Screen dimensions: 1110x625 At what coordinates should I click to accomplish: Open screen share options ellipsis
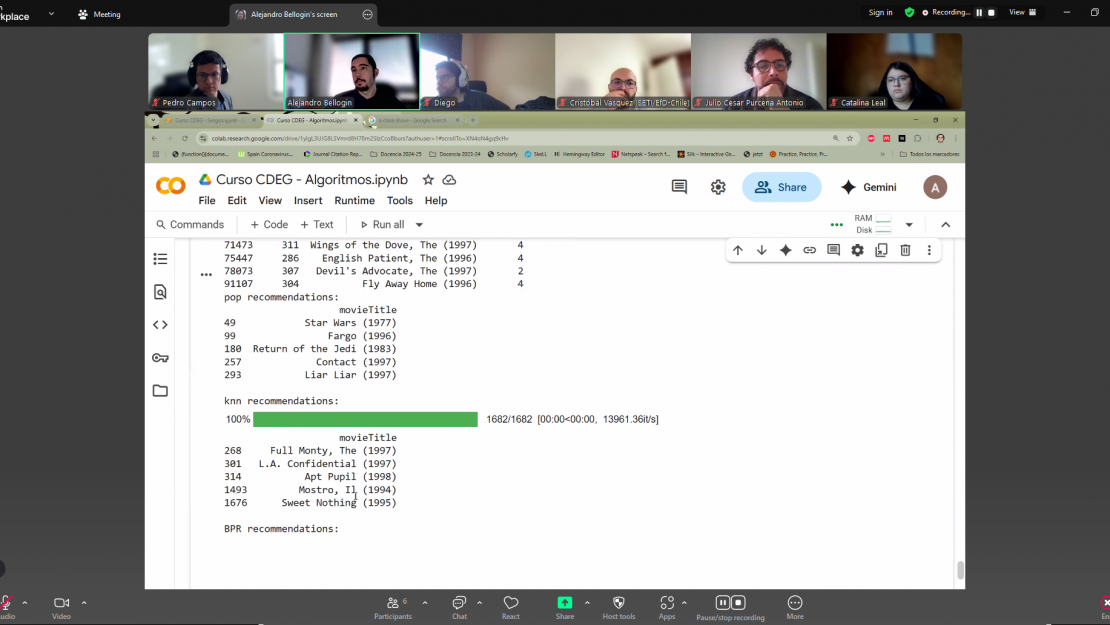367,14
